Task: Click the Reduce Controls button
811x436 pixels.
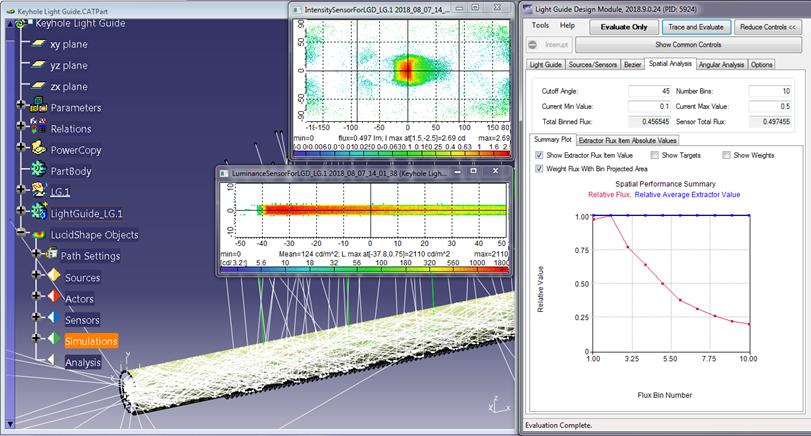Action: (768, 27)
